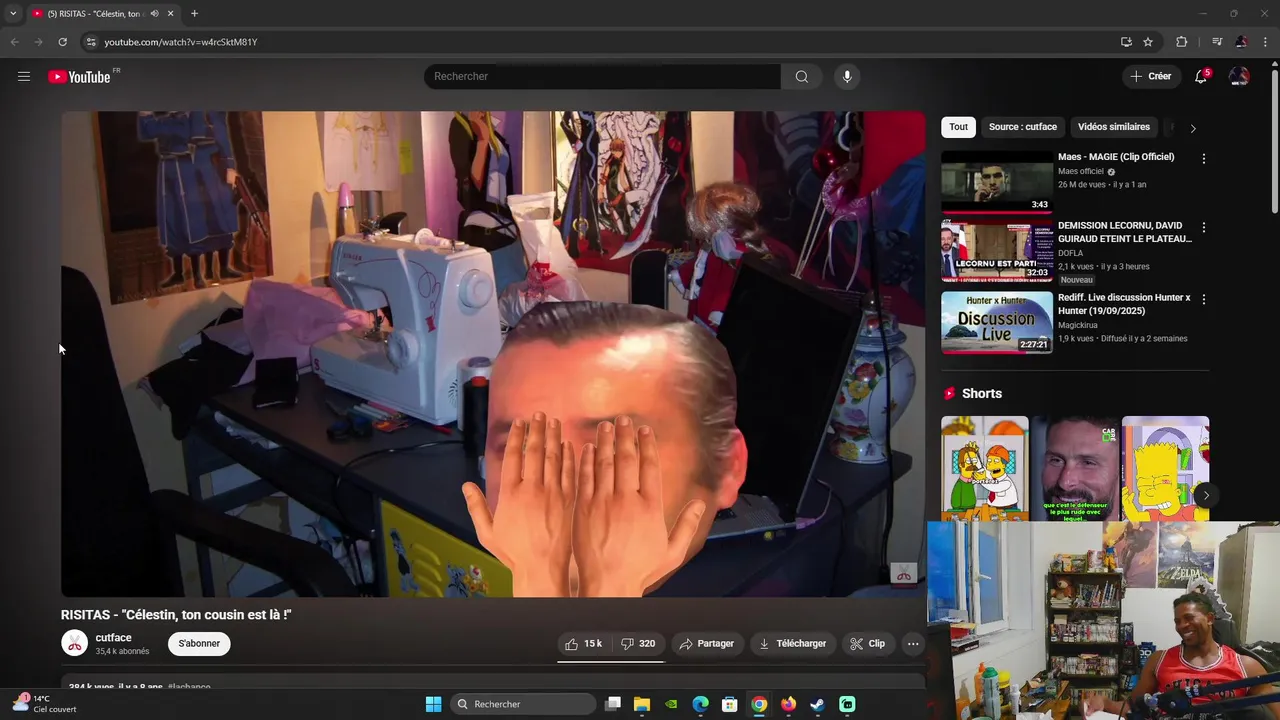
Task: Click the taskbar Rechercher search box
Action: 521,704
